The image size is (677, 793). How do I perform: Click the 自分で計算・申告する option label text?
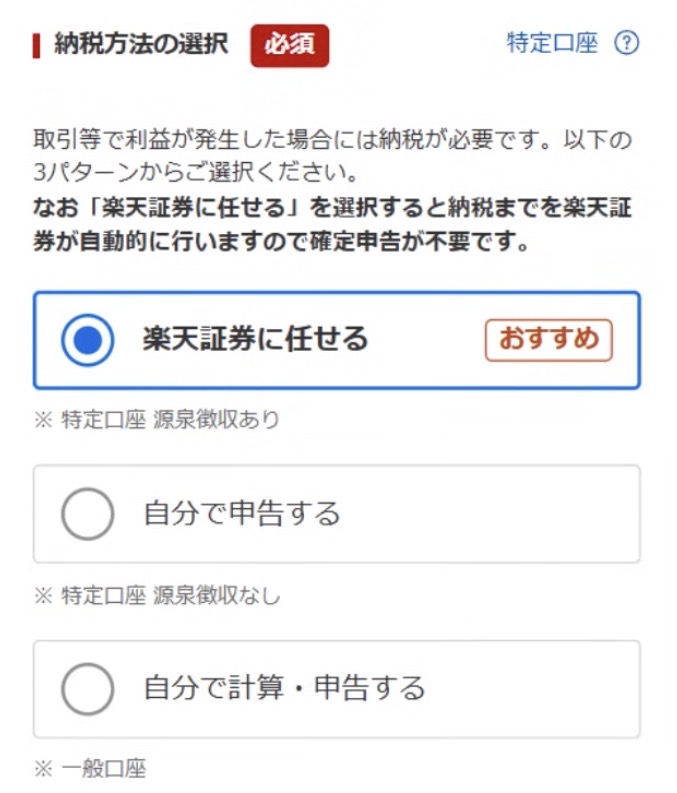coord(285,689)
